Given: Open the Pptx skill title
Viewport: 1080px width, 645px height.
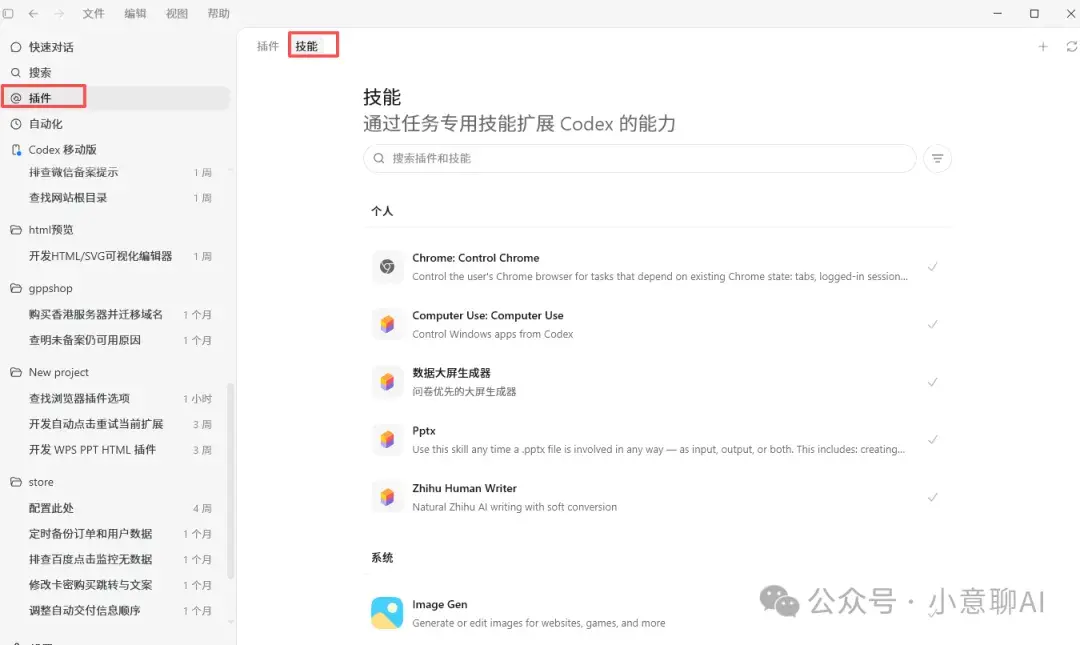Looking at the screenshot, I should [424, 431].
